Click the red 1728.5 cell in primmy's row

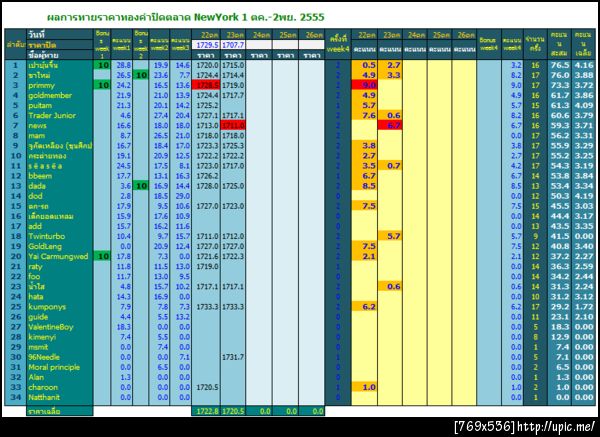pos(206,85)
